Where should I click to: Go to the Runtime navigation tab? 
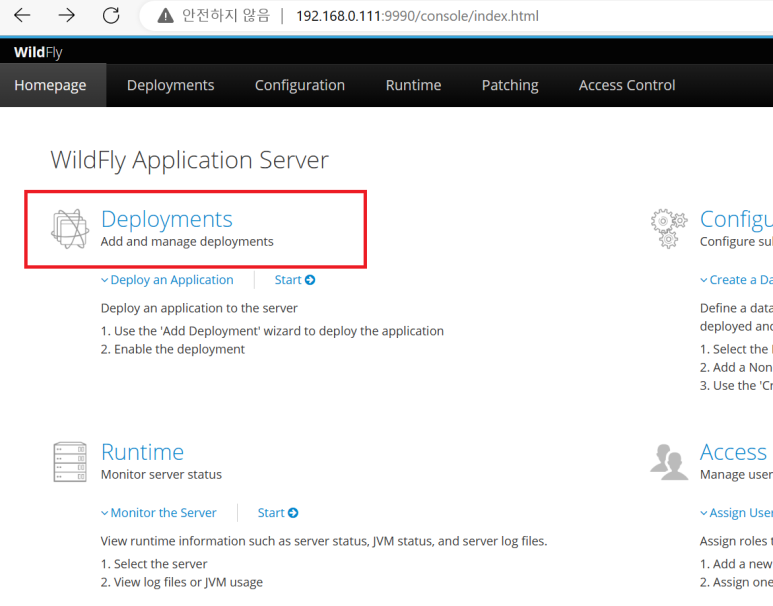413,85
